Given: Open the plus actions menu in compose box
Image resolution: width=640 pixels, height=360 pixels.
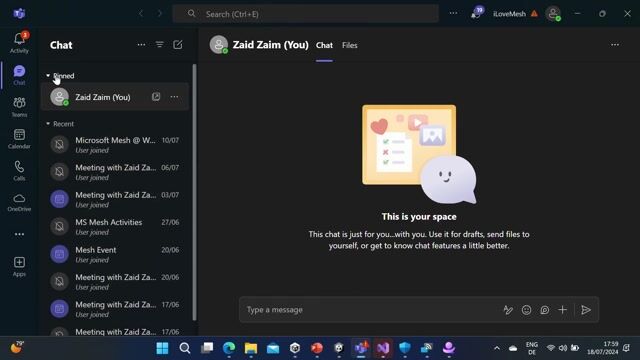Looking at the screenshot, I should click(562, 310).
